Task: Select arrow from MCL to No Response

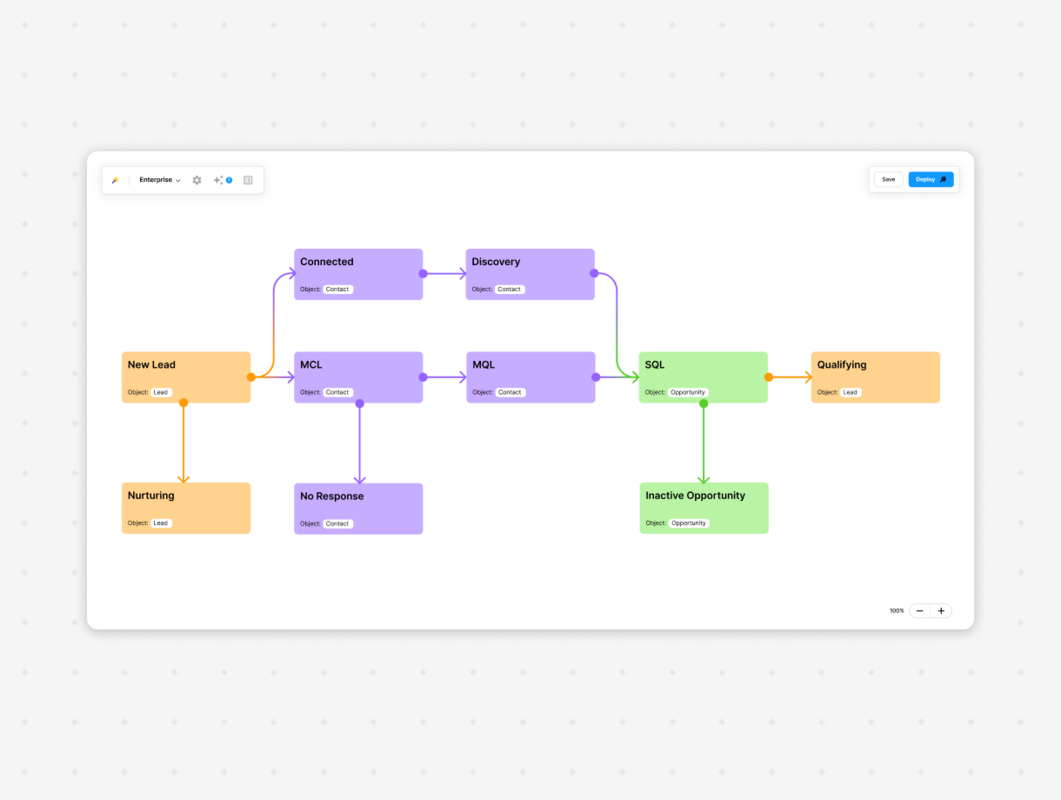Action: click(360, 445)
